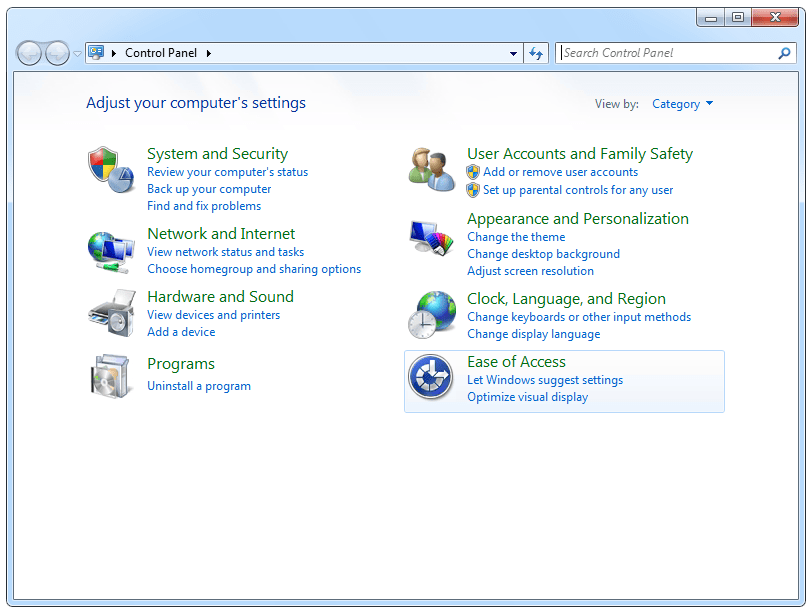Open Choose homegroup and sharing options
Viewport: 812px width, 612px height.
(x=254, y=269)
